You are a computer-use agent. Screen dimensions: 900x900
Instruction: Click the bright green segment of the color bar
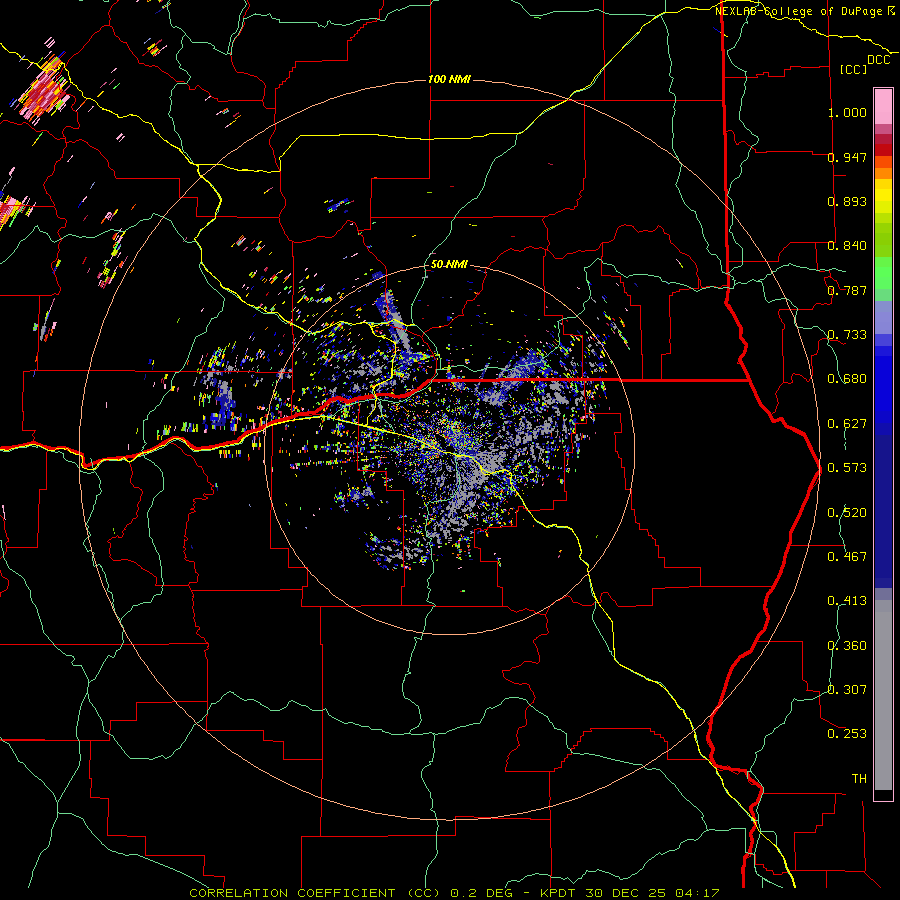[x=883, y=273]
